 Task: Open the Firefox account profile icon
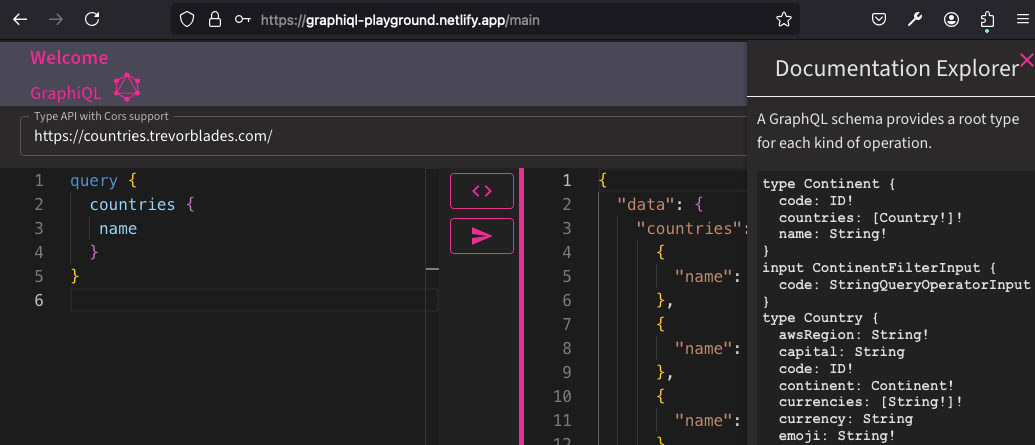pyautogui.click(x=952, y=19)
